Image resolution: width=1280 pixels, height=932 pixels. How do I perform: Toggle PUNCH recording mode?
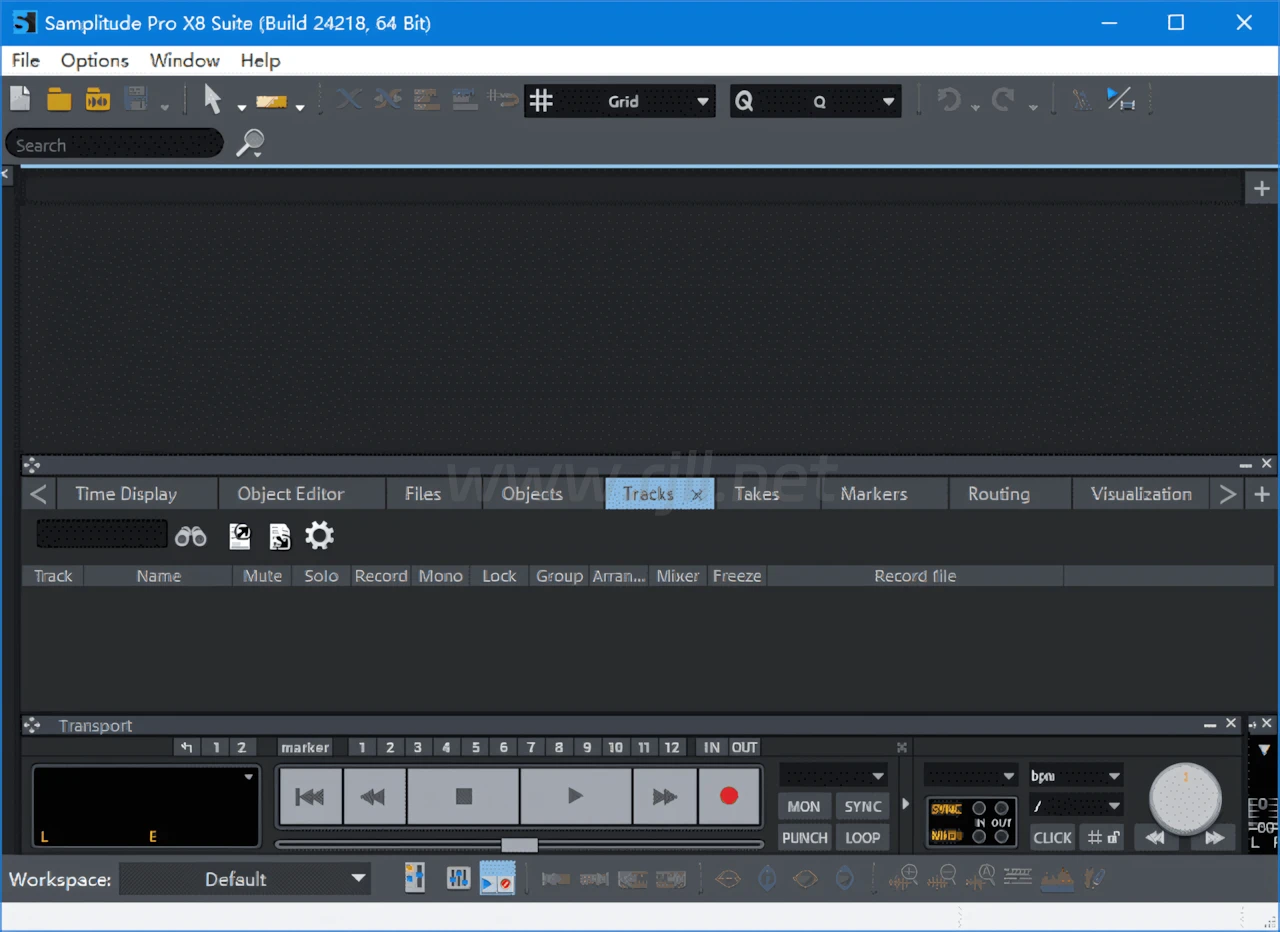804,838
